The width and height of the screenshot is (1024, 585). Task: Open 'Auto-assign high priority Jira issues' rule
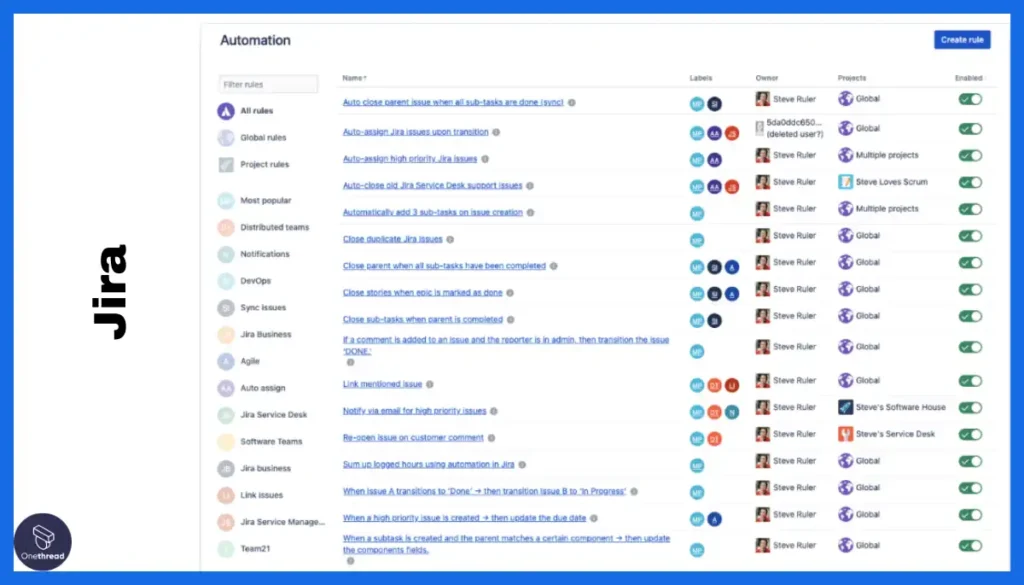[x=409, y=159]
